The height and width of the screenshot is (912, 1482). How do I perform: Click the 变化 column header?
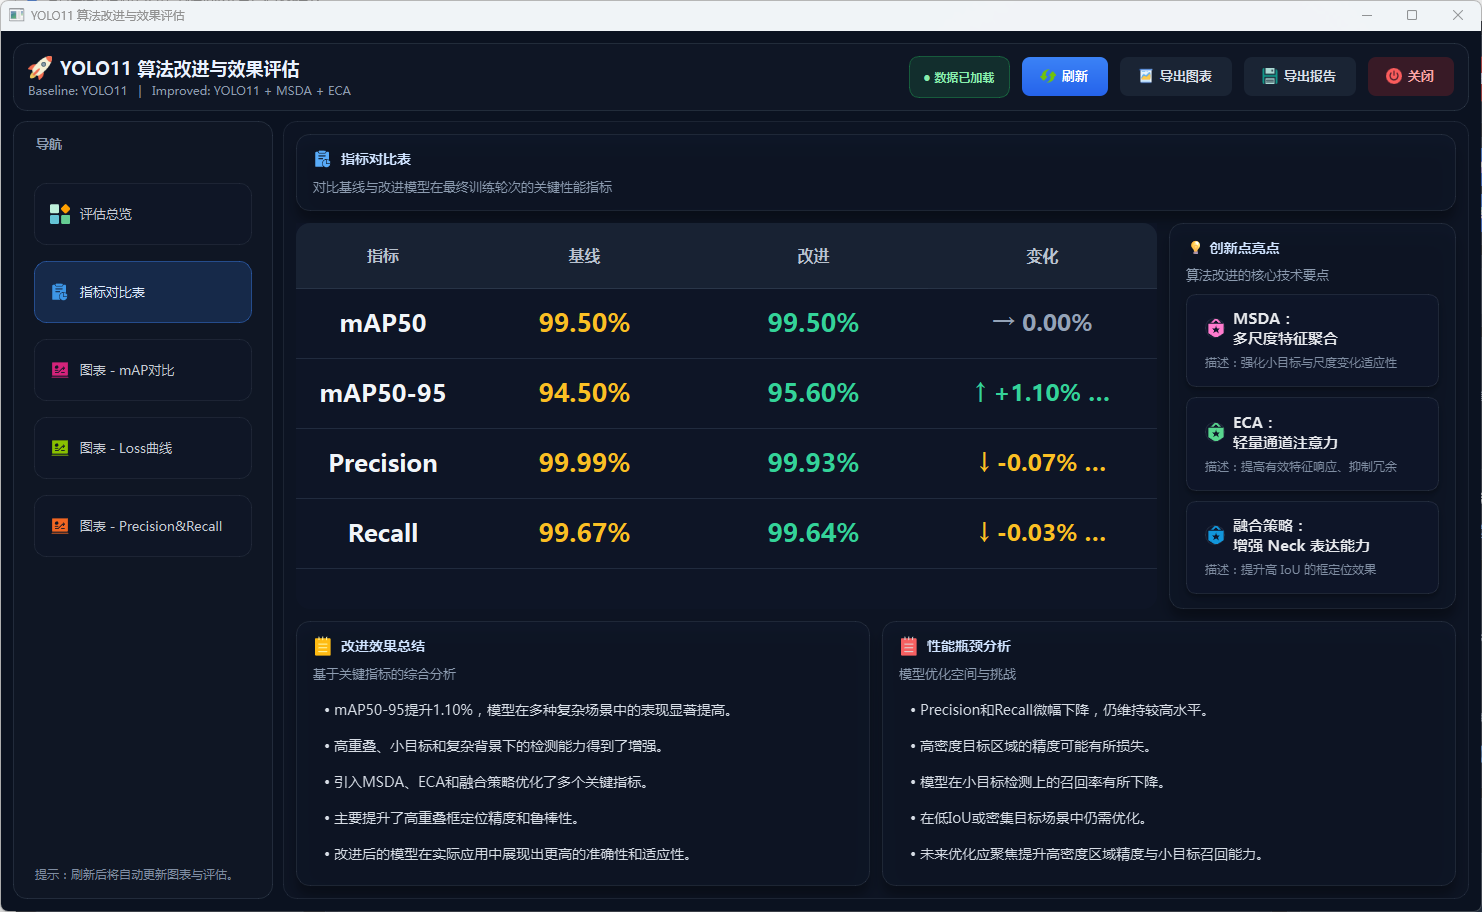pos(1042,256)
